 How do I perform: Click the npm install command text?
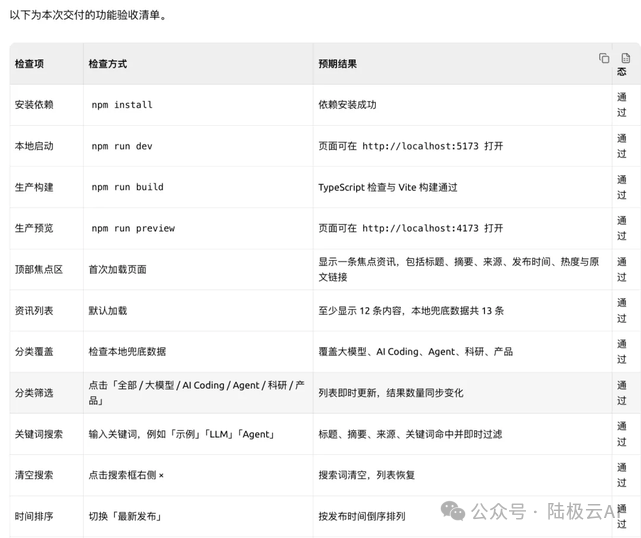tap(122, 105)
